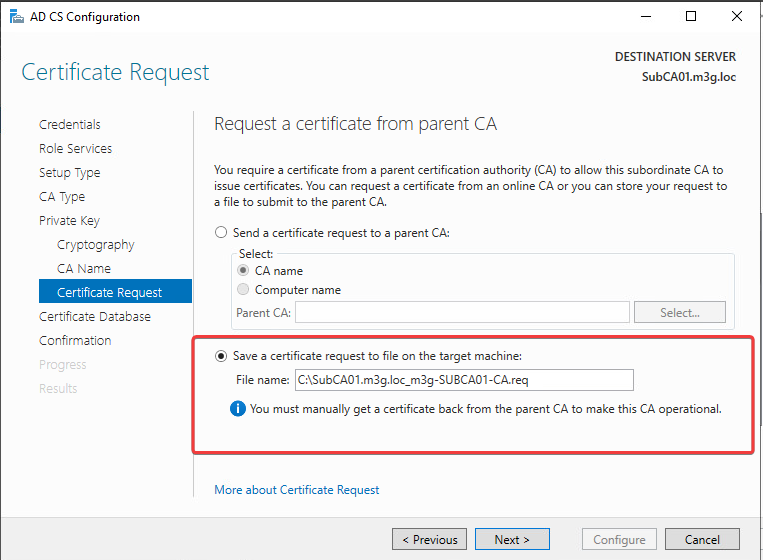The width and height of the screenshot is (763, 560).
Task: Click the AD CS Configuration title bar icon
Action: pyautogui.click(x=14, y=16)
